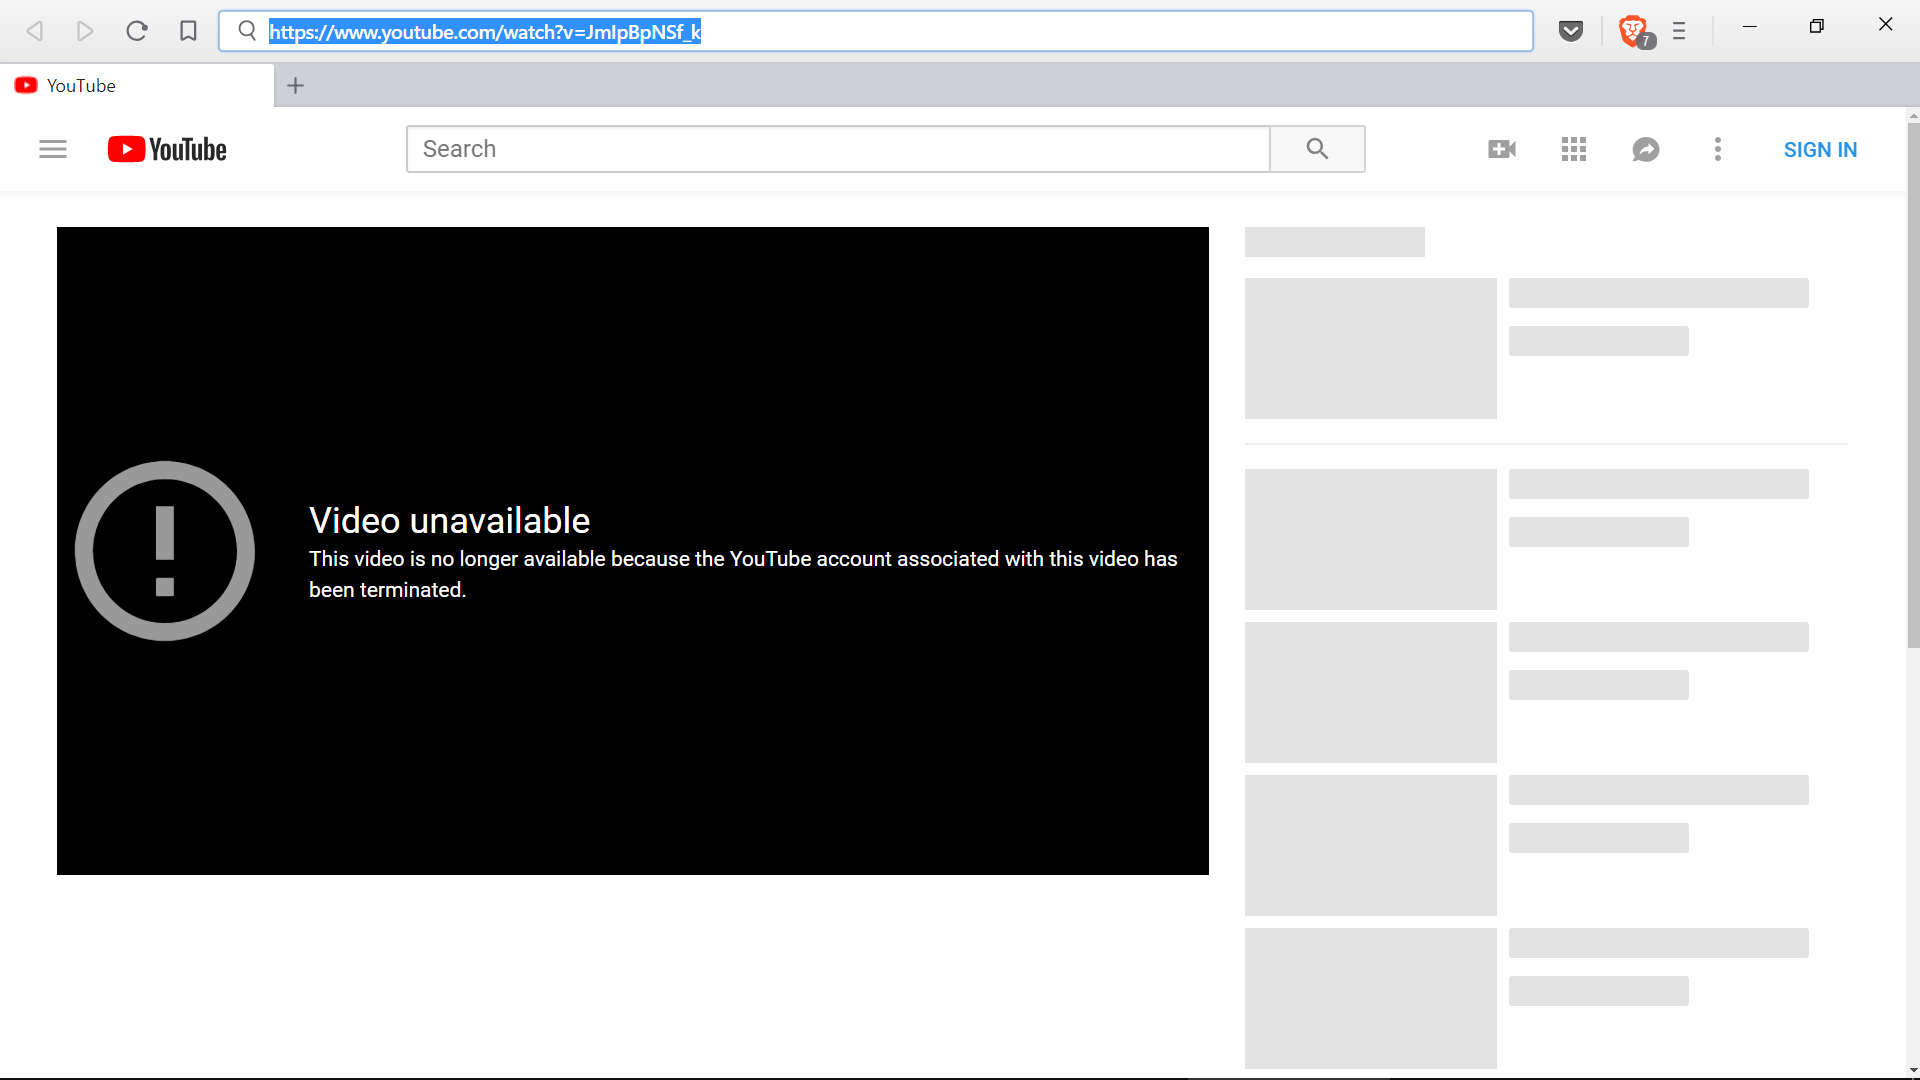This screenshot has height=1080, width=1920.
Task: Click the browser bookmark star icon
Action: (x=189, y=30)
